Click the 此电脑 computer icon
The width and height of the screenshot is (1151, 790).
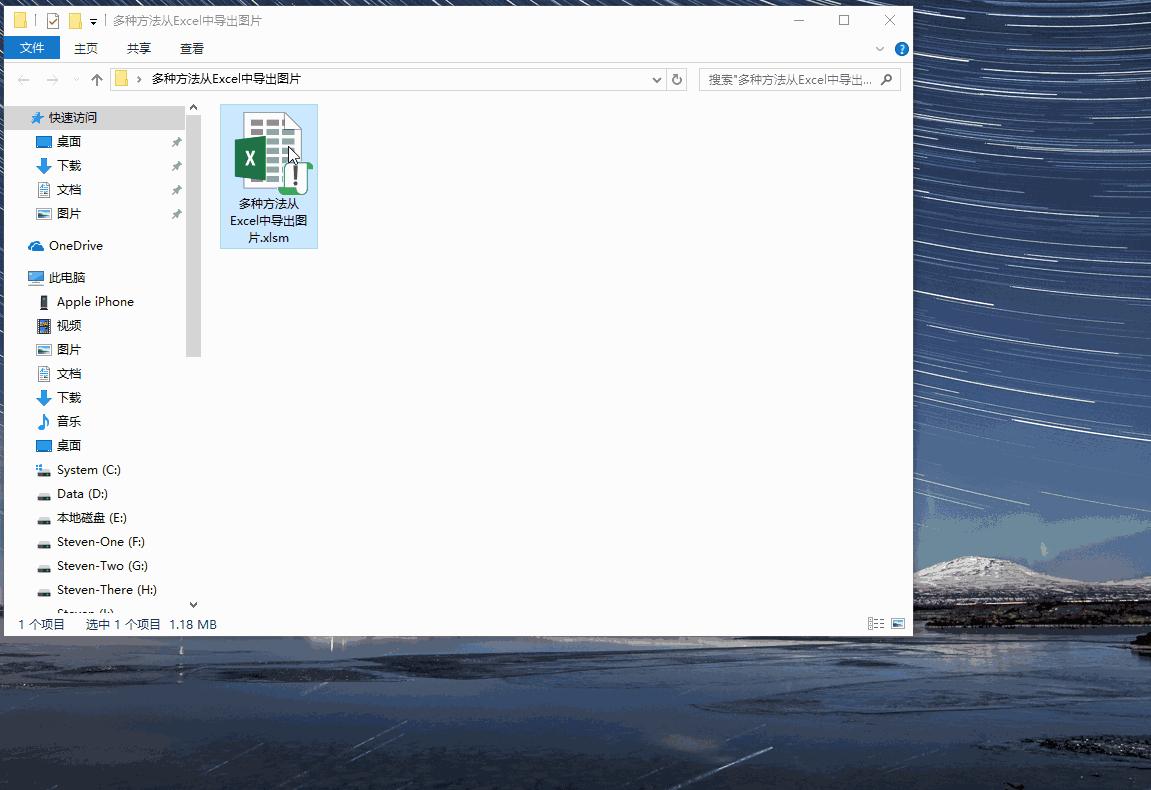pos(36,278)
